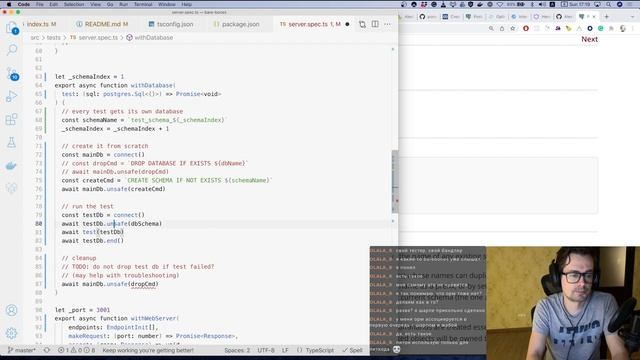
Task: Open the Manage gear in activity bar
Action: pyautogui.click(x=11, y=333)
